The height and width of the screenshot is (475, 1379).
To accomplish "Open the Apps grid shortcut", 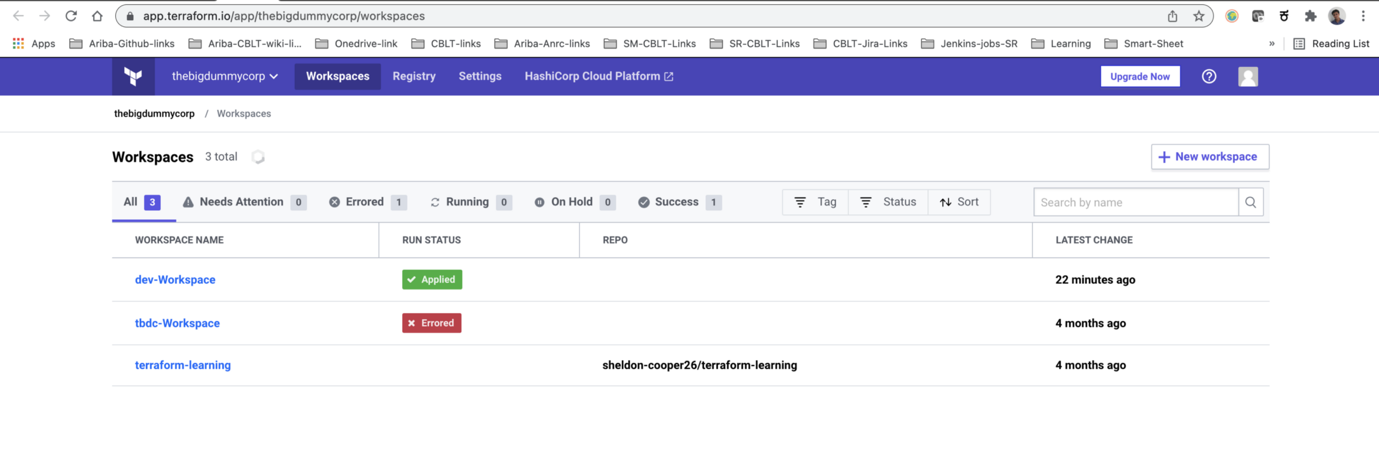I will [33, 44].
